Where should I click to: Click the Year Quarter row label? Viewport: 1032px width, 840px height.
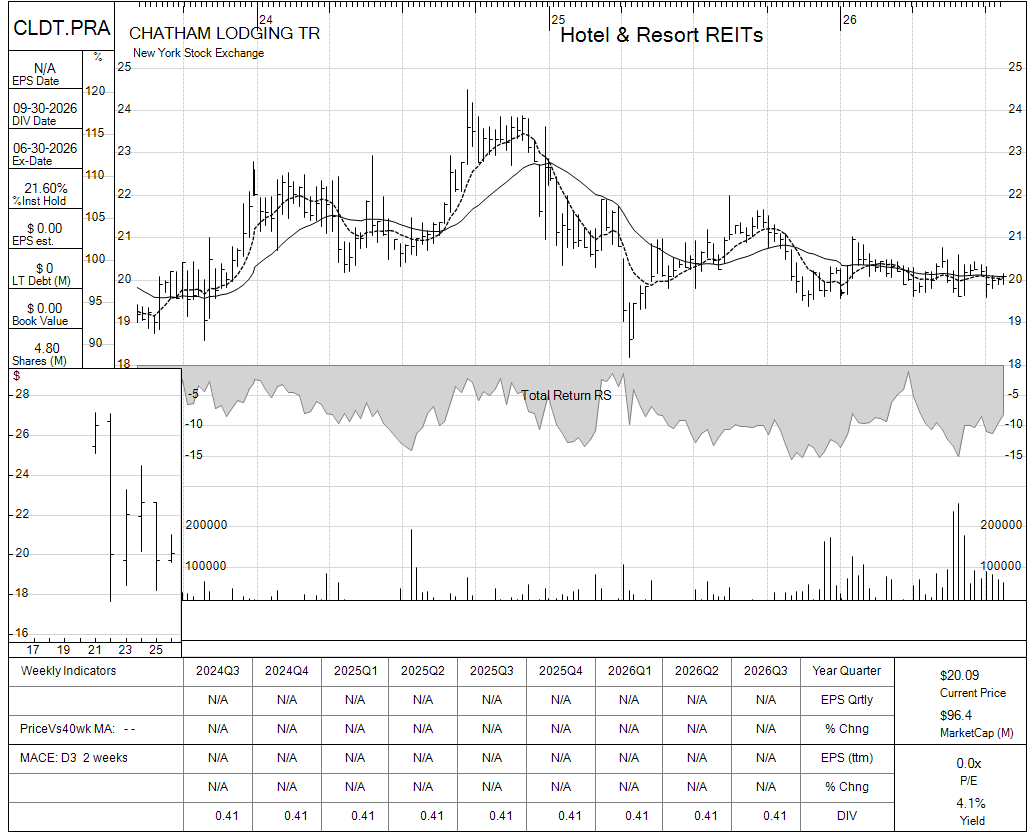point(846,671)
